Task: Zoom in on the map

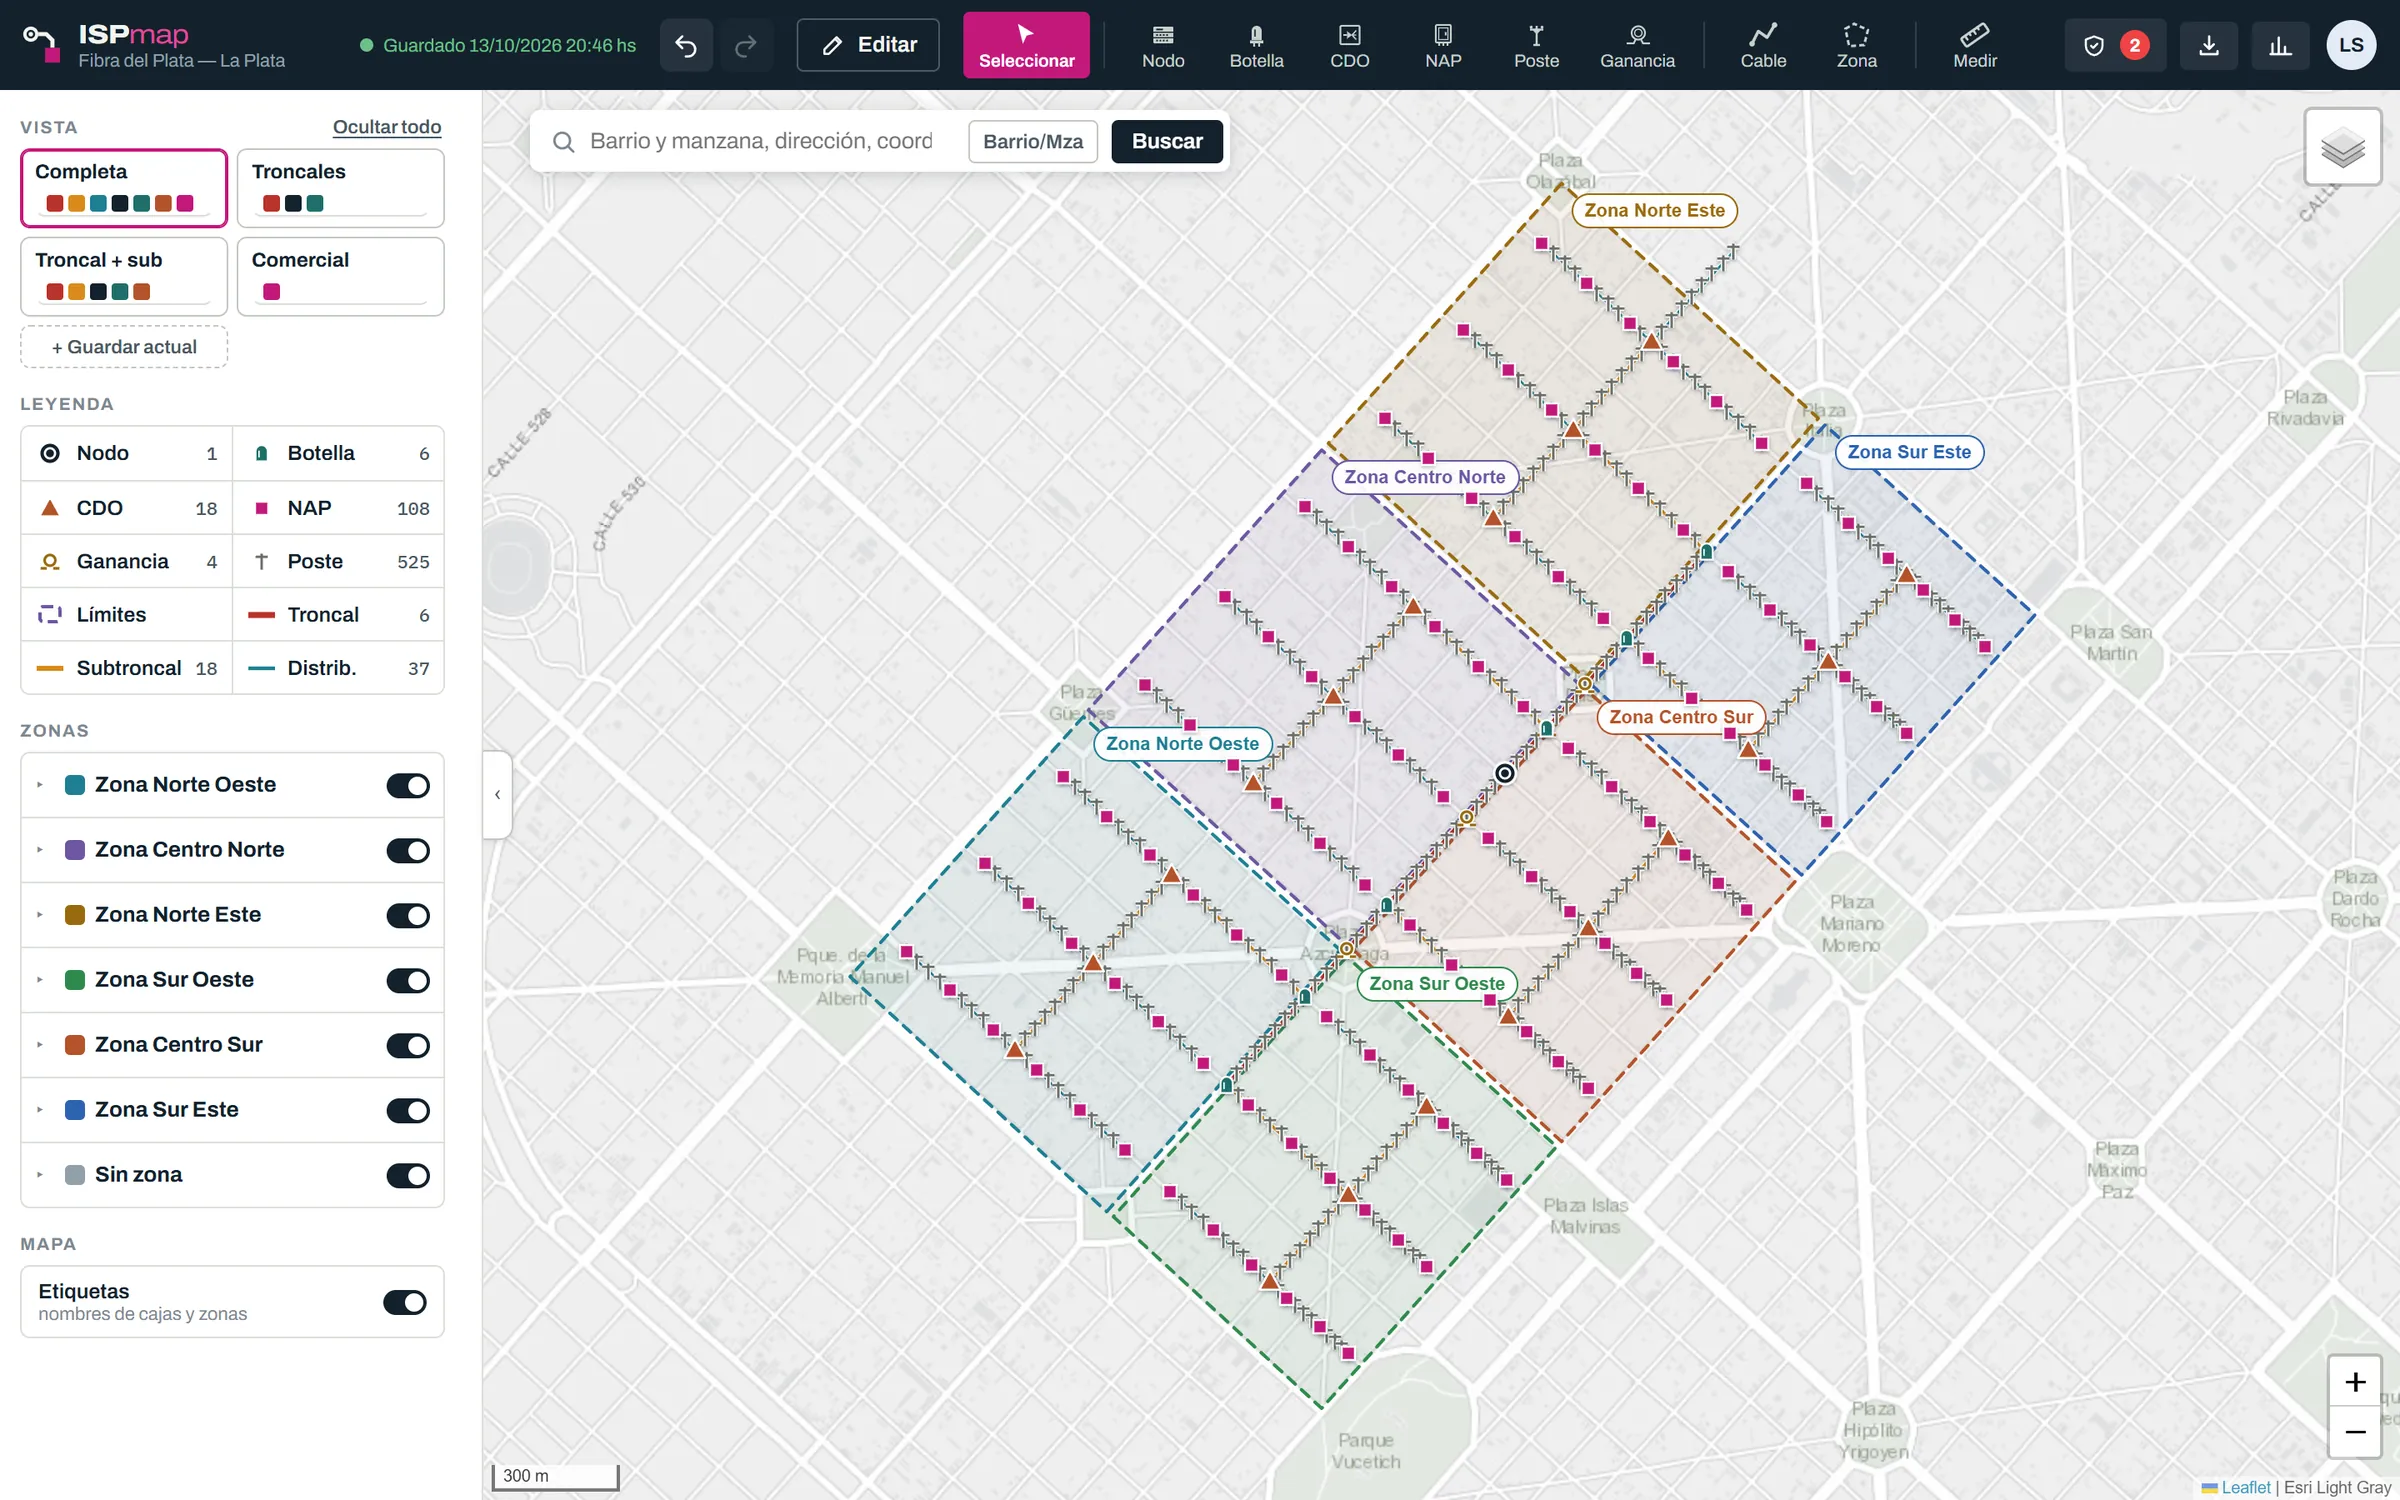Action: [2355, 1382]
